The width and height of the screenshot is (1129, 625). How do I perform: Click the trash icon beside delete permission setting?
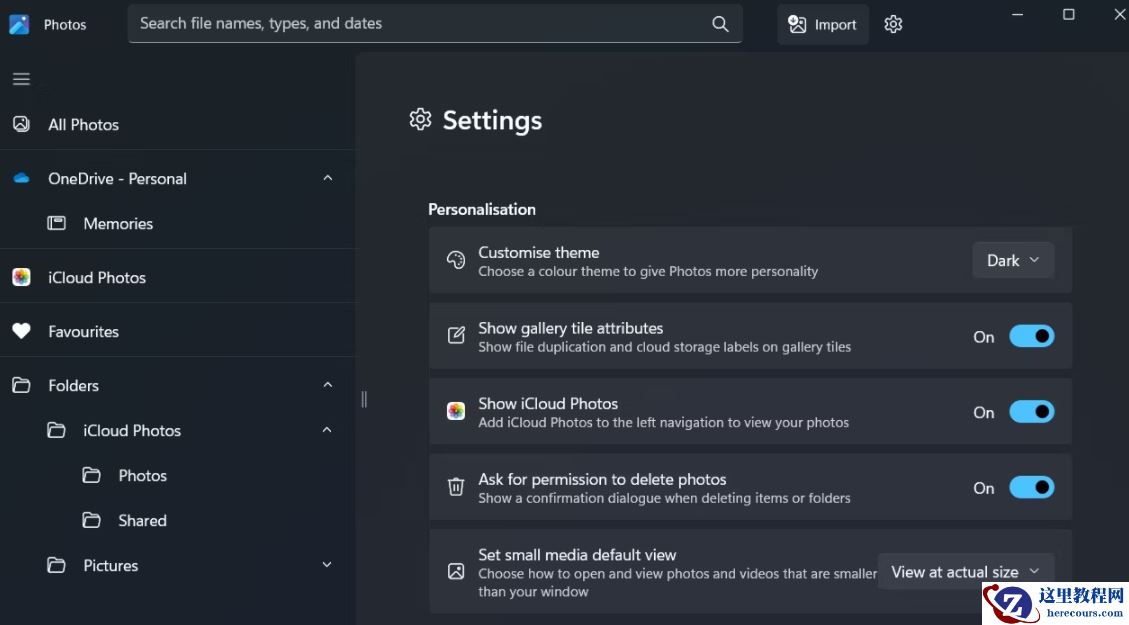[455, 487]
